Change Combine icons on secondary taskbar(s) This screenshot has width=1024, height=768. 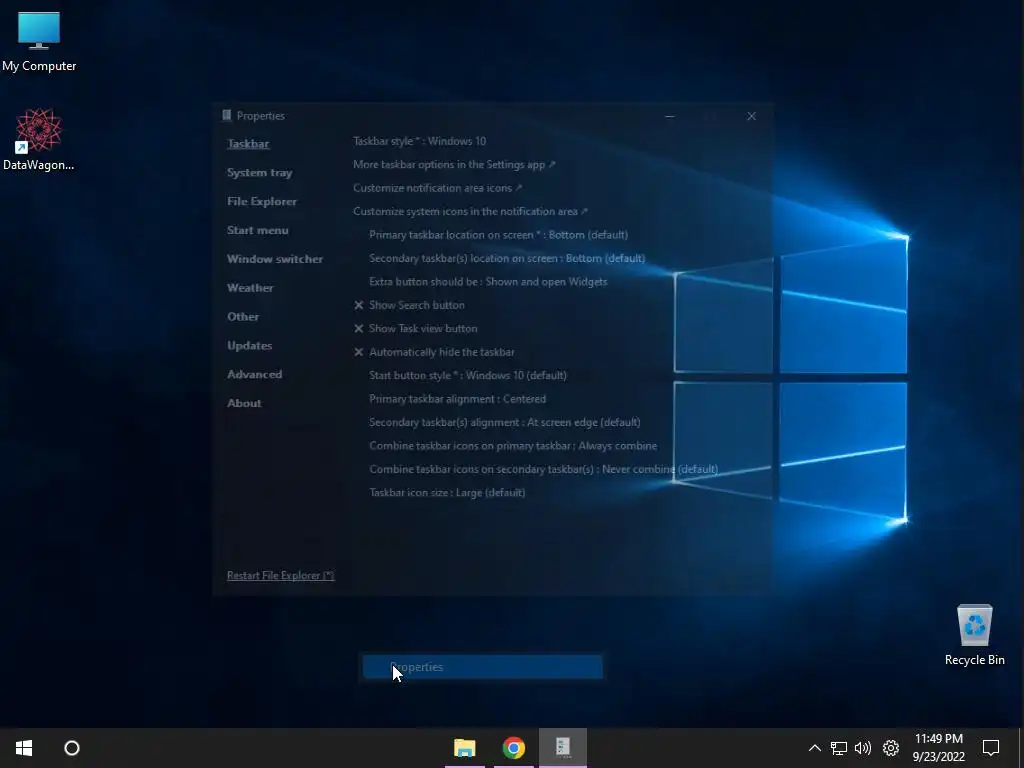tap(543, 470)
